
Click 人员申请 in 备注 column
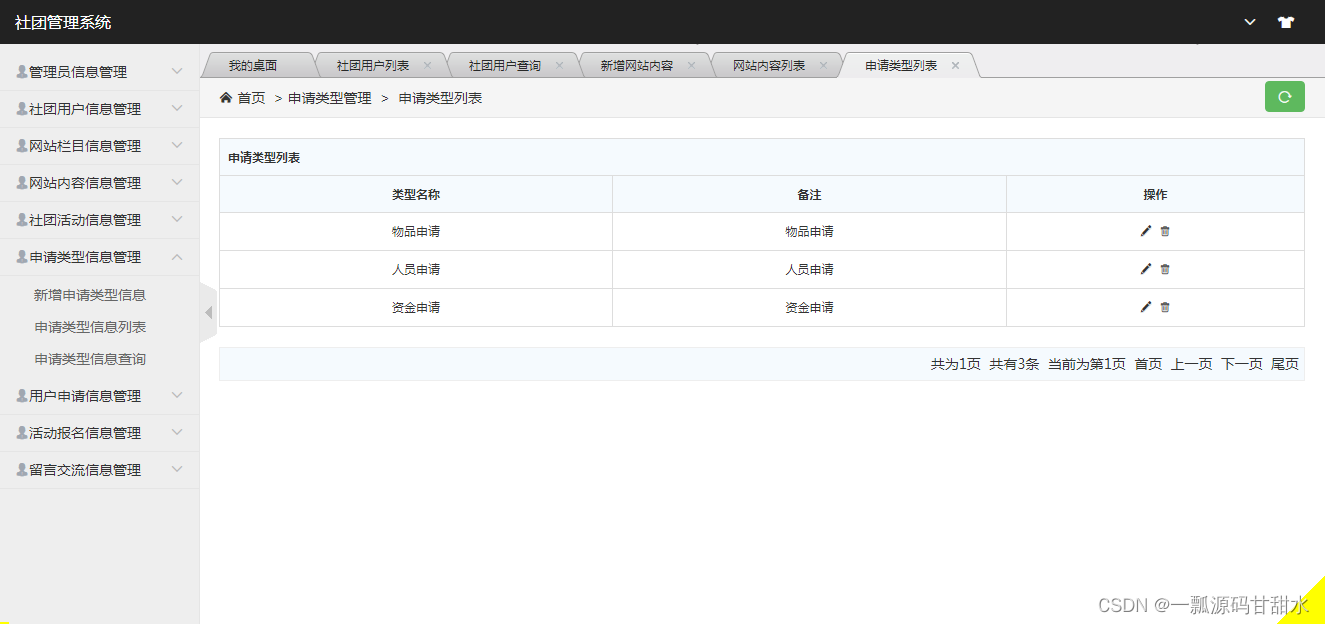click(809, 269)
